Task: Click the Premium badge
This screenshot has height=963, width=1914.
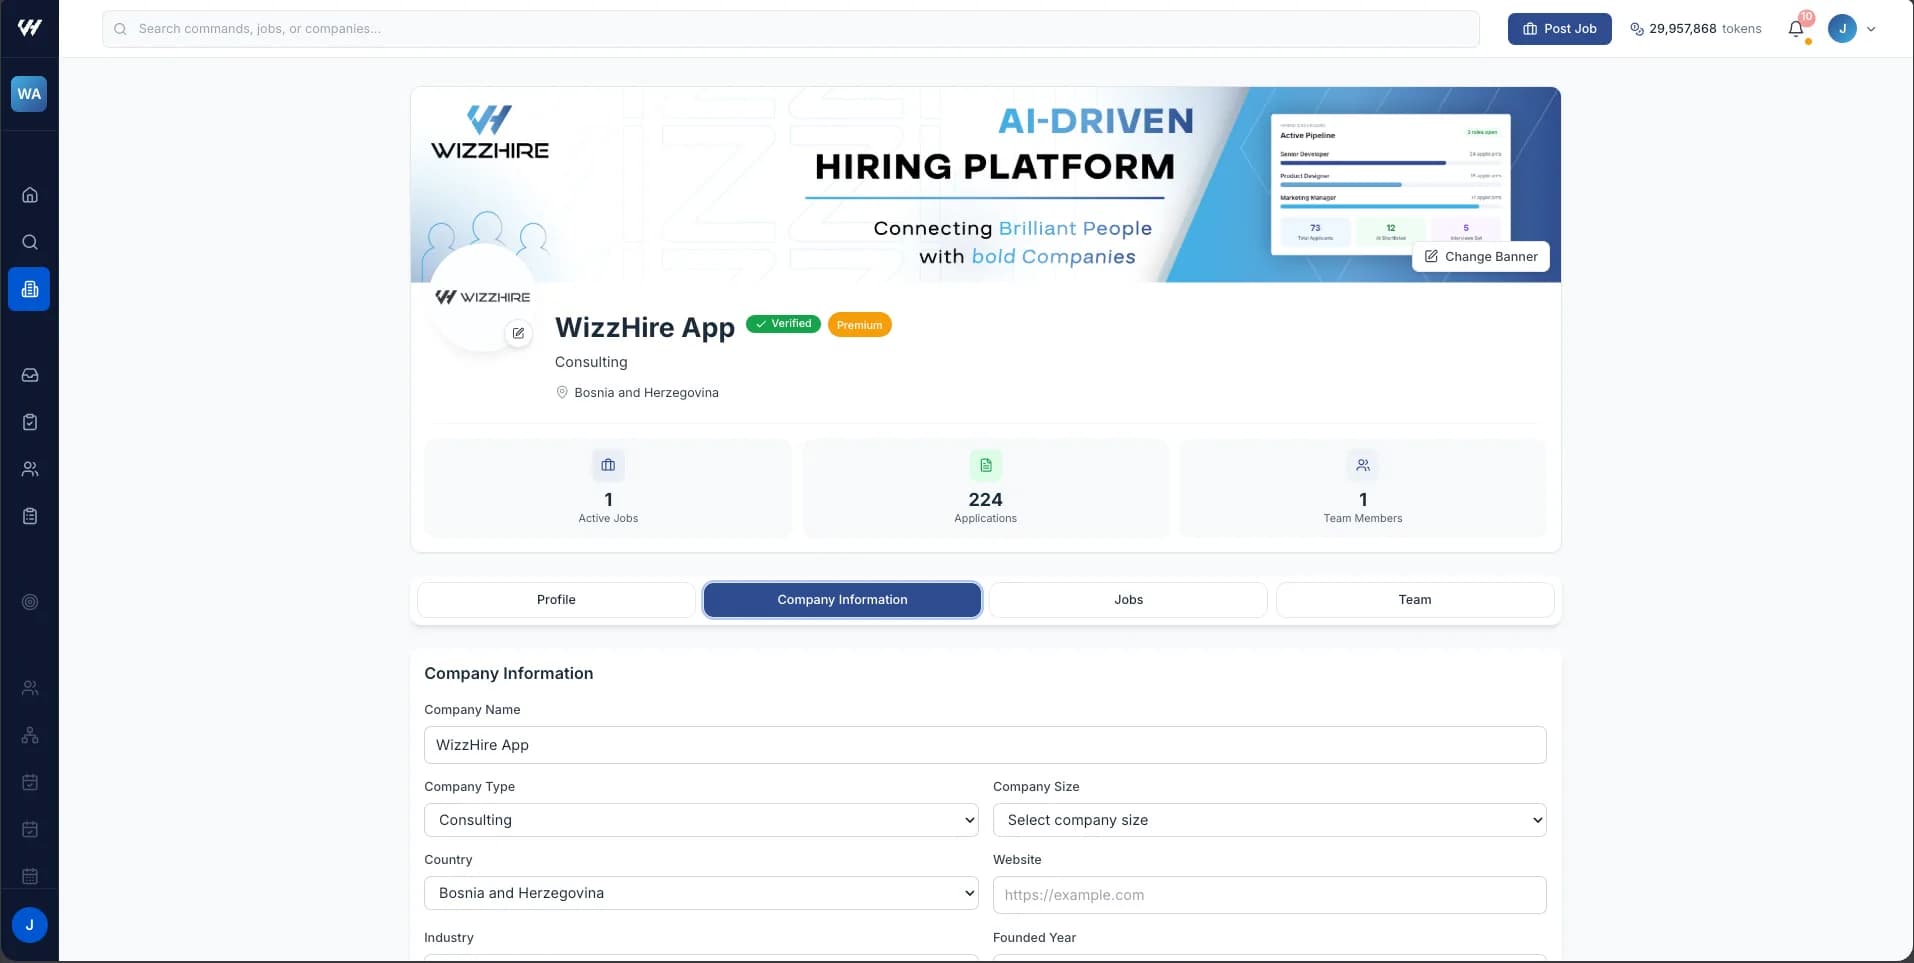Action: pos(859,325)
